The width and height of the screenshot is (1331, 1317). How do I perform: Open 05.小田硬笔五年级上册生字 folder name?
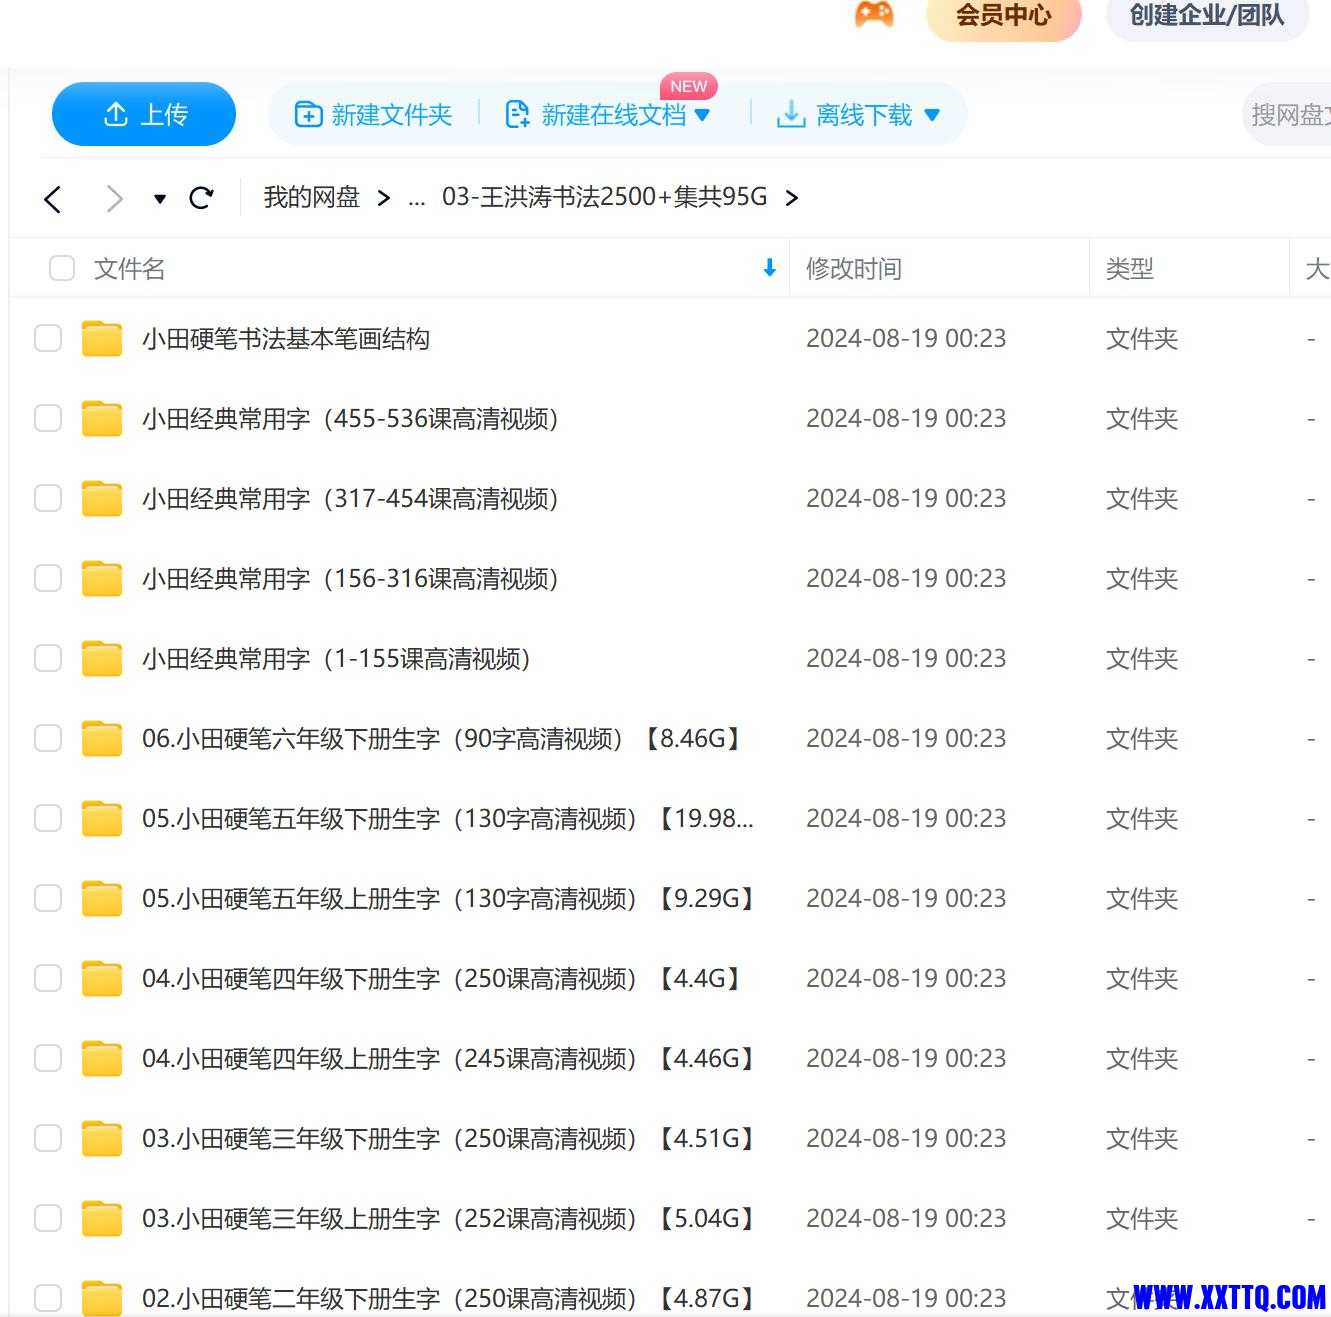coord(450,899)
